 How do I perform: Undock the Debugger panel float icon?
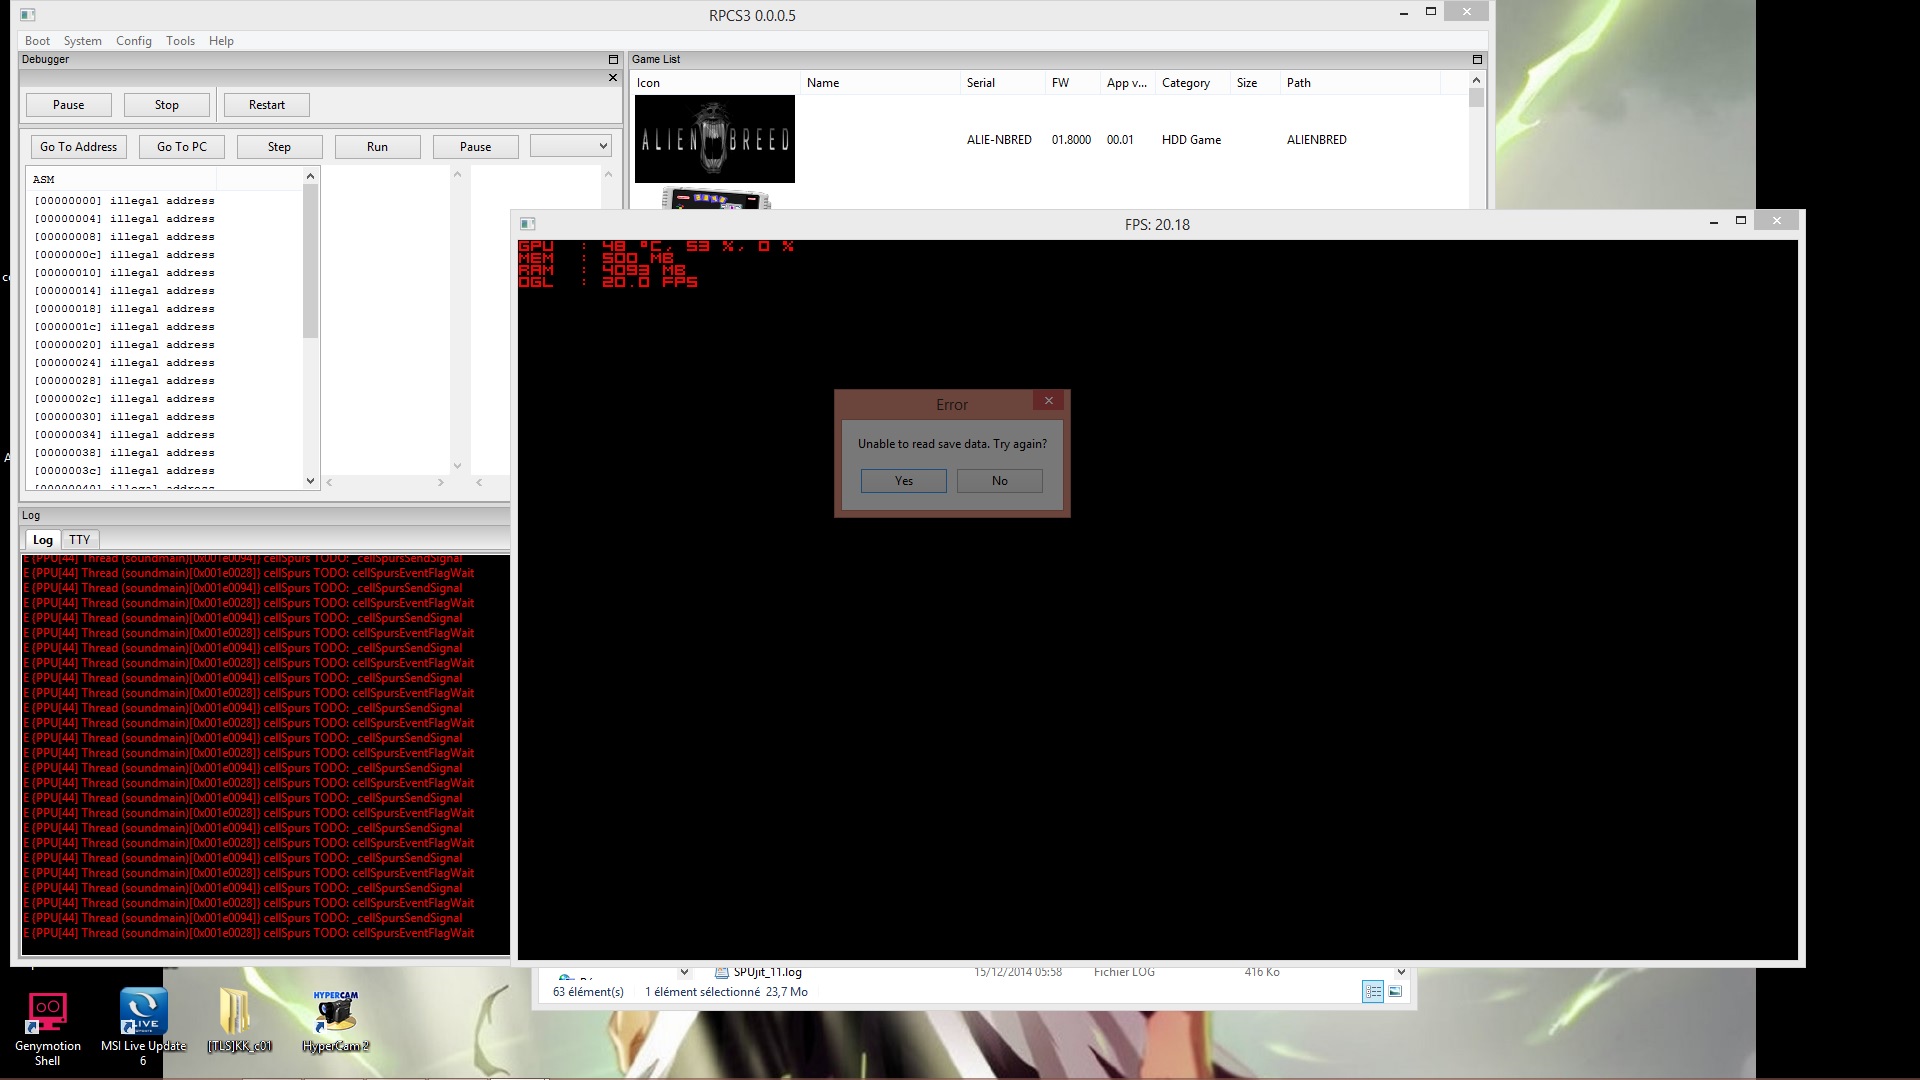613,60
